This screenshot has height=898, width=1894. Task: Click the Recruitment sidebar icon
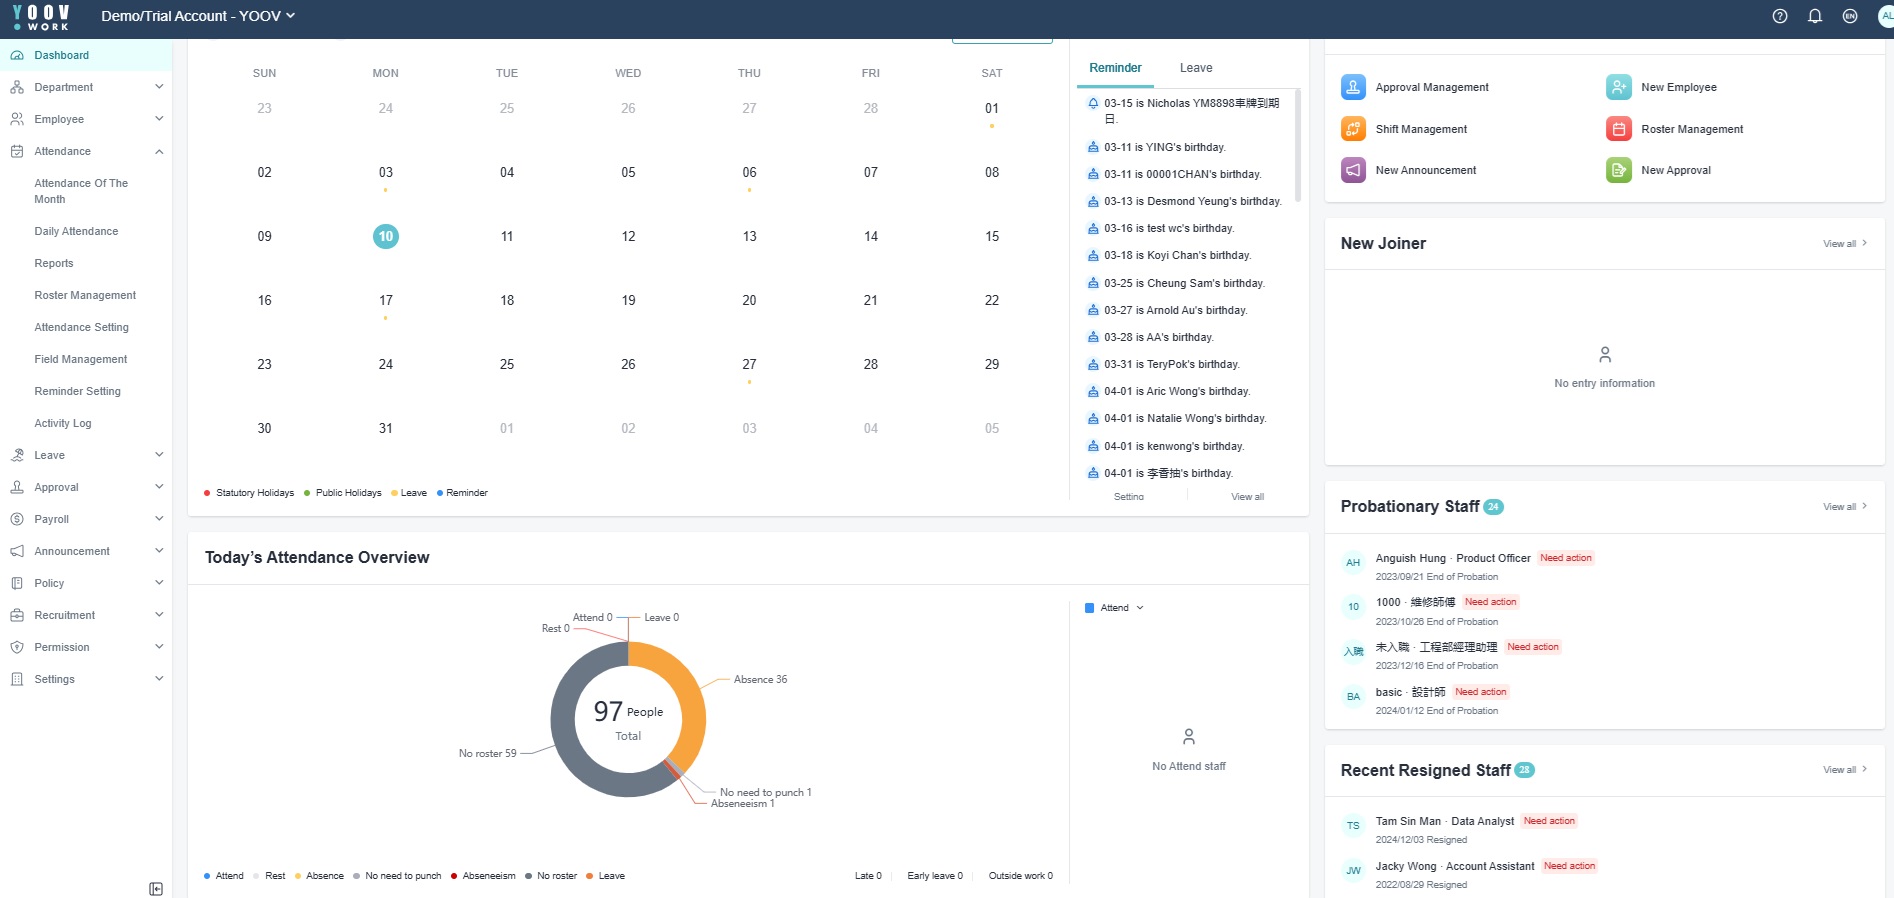coord(17,615)
